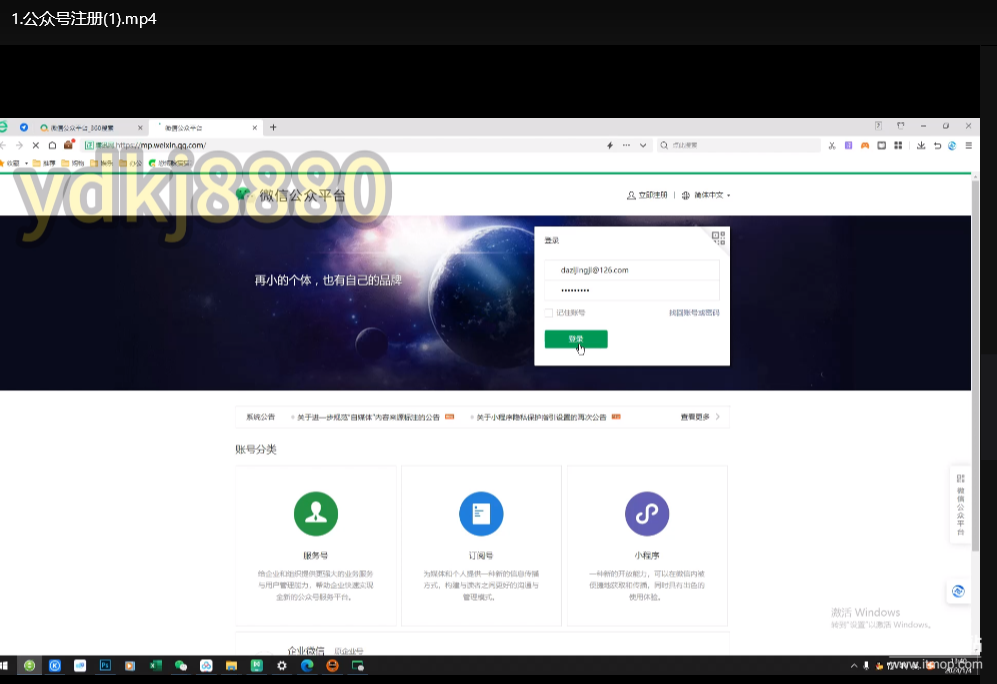Open the purple 小程序 mini program icon
Image resolution: width=997 pixels, height=684 pixels.
tap(646, 513)
